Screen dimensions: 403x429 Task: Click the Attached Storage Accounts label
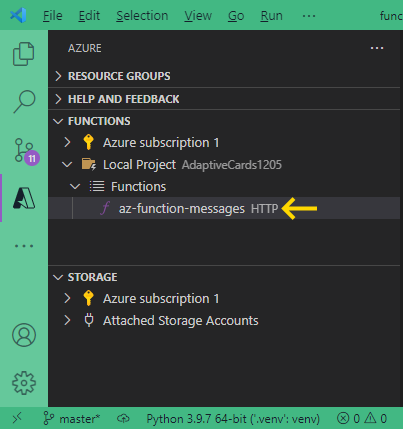pyautogui.click(x=181, y=321)
